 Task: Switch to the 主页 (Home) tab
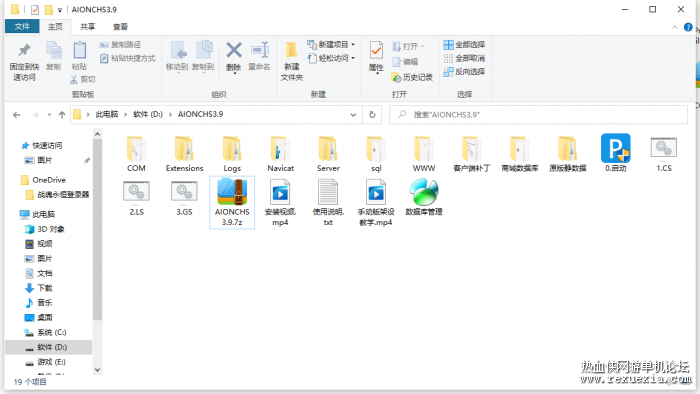[x=55, y=27]
